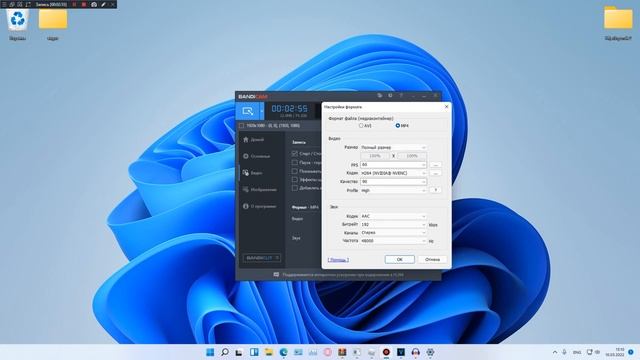Open the Windows Start menu

(210, 352)
